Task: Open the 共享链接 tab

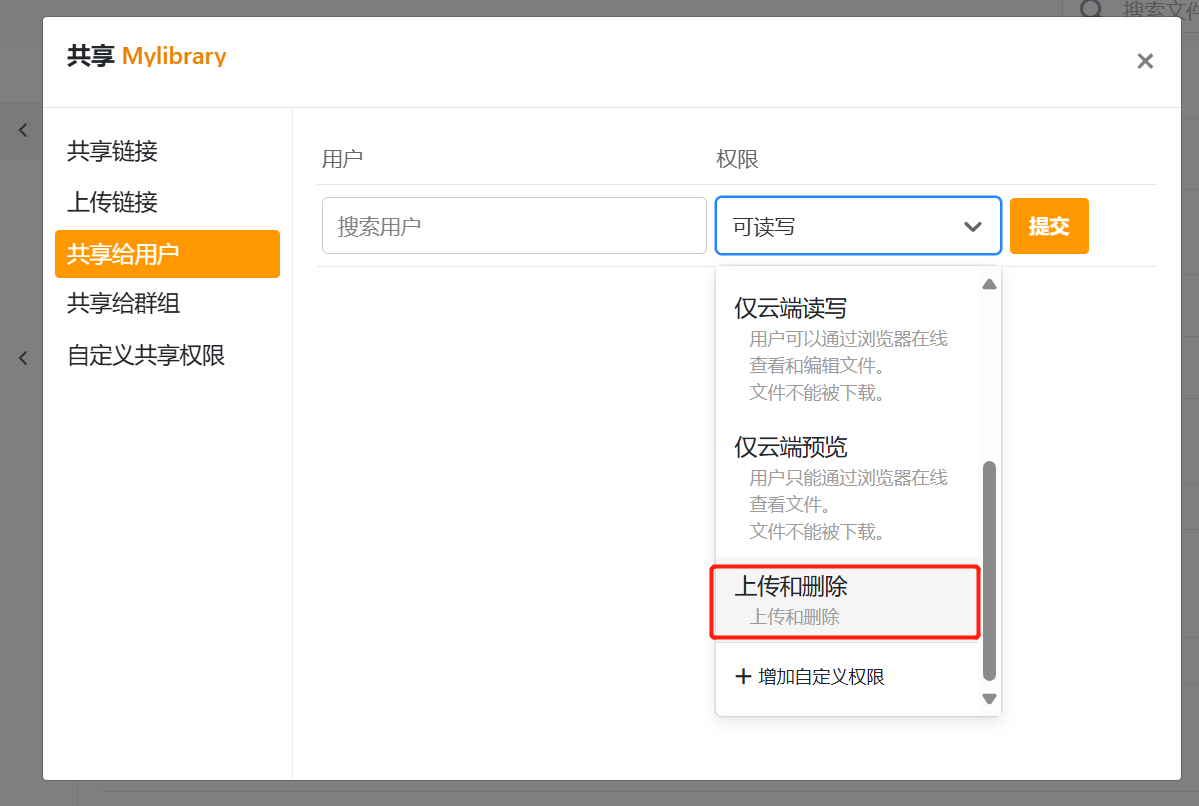Action: click(112, 152)
